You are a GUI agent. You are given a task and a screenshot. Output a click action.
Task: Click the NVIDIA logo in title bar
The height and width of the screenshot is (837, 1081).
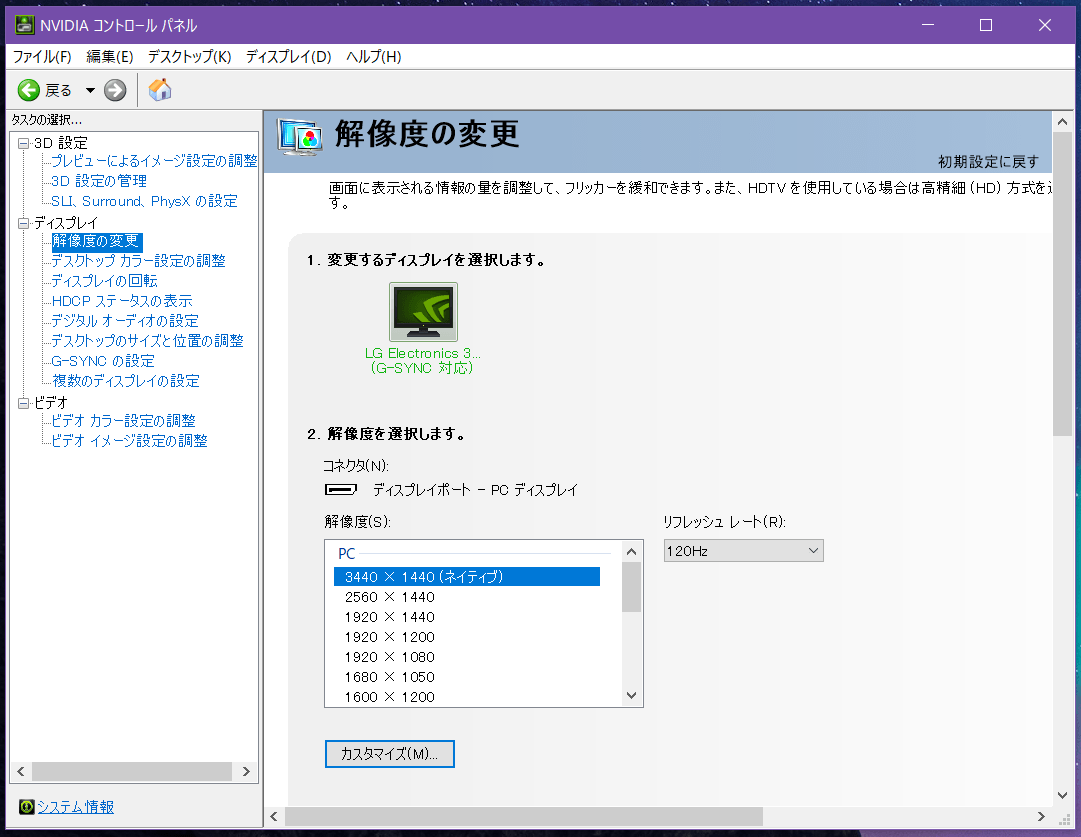(25, 26)
